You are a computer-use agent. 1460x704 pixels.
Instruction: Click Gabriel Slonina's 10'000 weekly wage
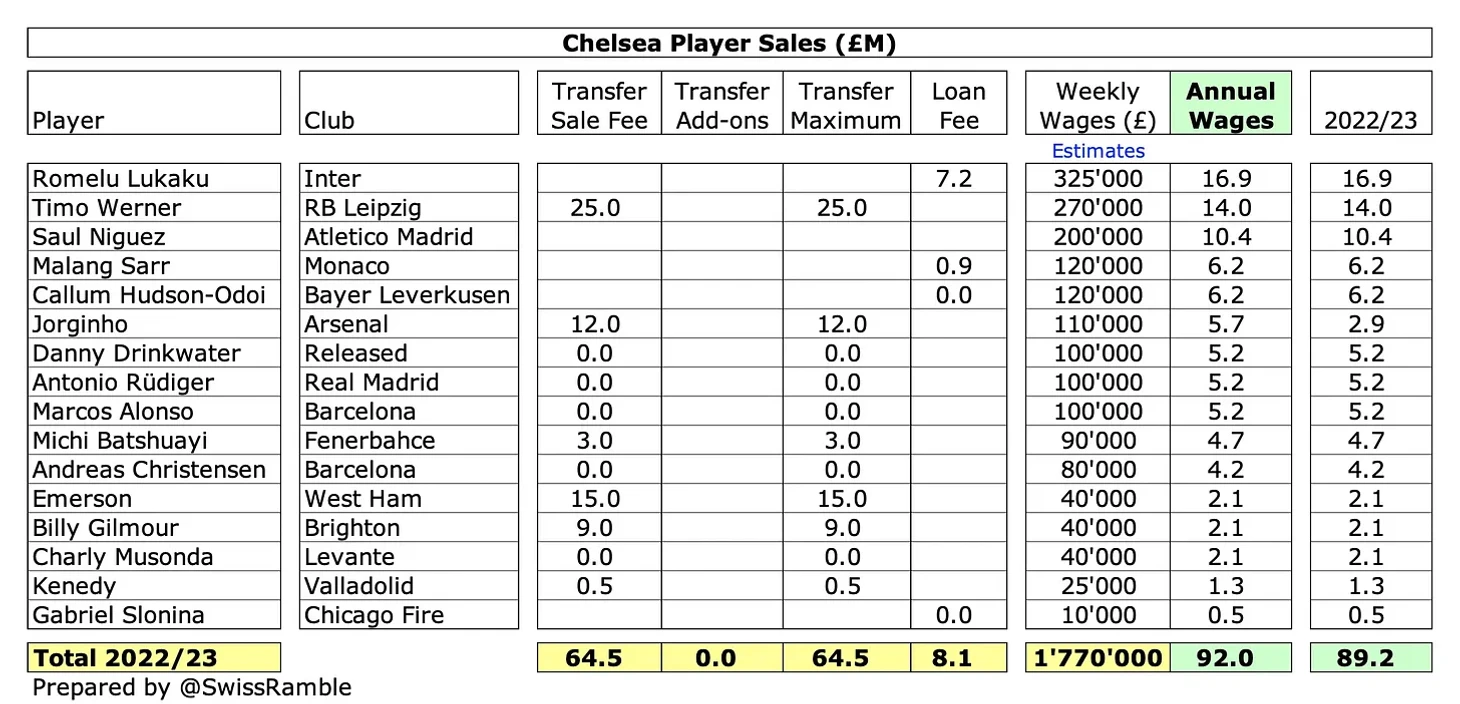coord(1097,615)
